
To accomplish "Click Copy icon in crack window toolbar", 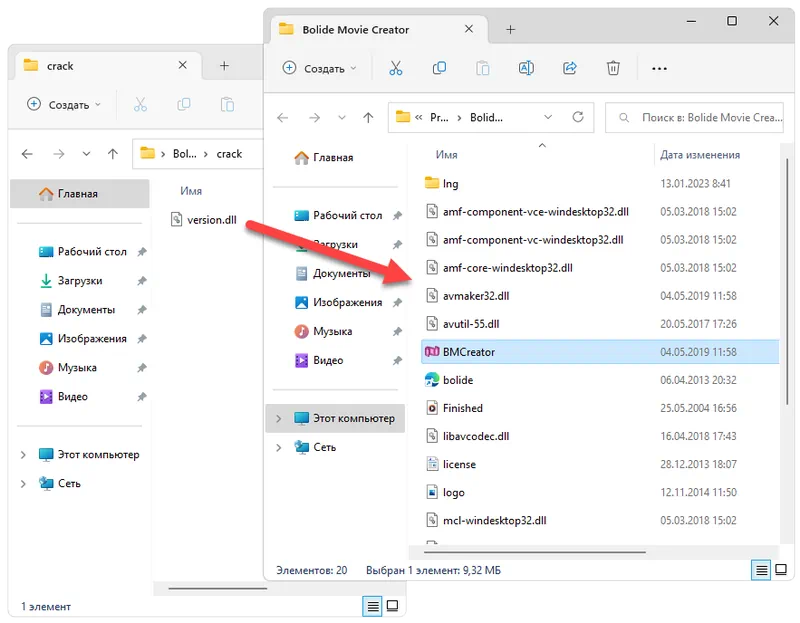I will click(184, 105).
